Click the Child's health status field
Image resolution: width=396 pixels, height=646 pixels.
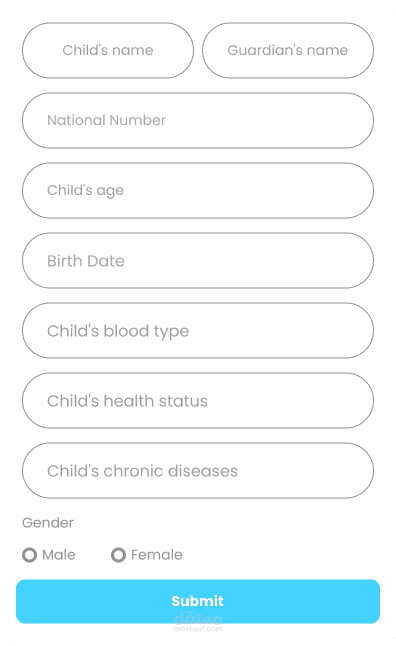(198, 400)
